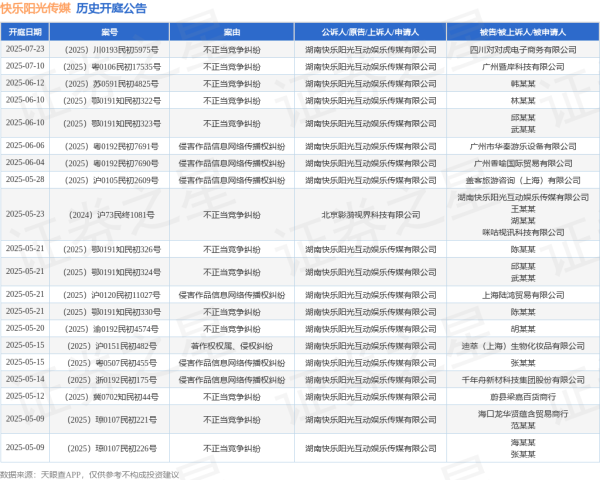
Task: Select case number 粤0192民初7690号
Action: tap(112, 163)
